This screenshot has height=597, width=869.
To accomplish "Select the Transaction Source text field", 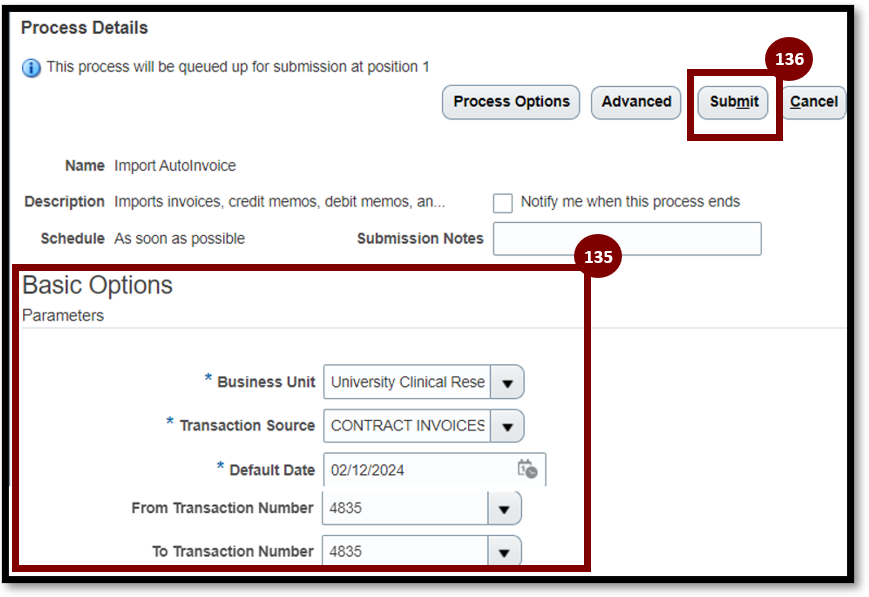I will point(407,426).
